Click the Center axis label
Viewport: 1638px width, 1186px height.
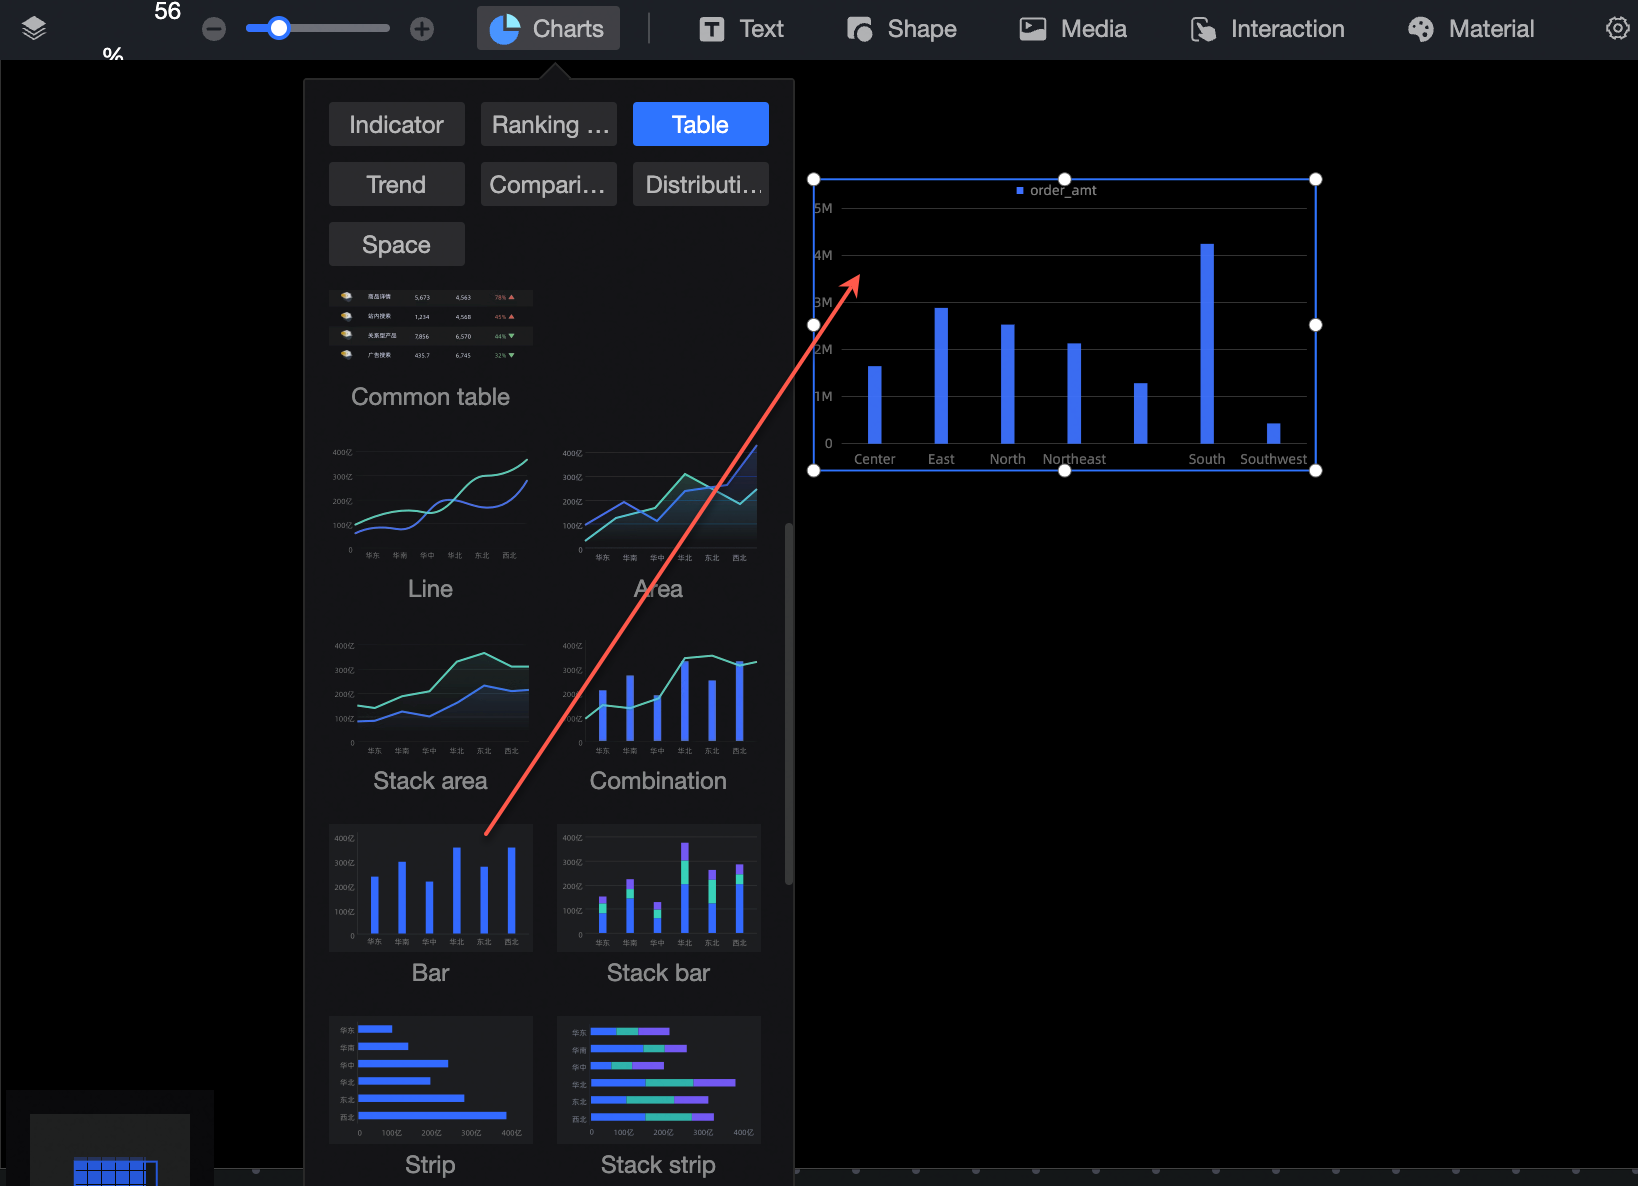click(x=874, y=459)
